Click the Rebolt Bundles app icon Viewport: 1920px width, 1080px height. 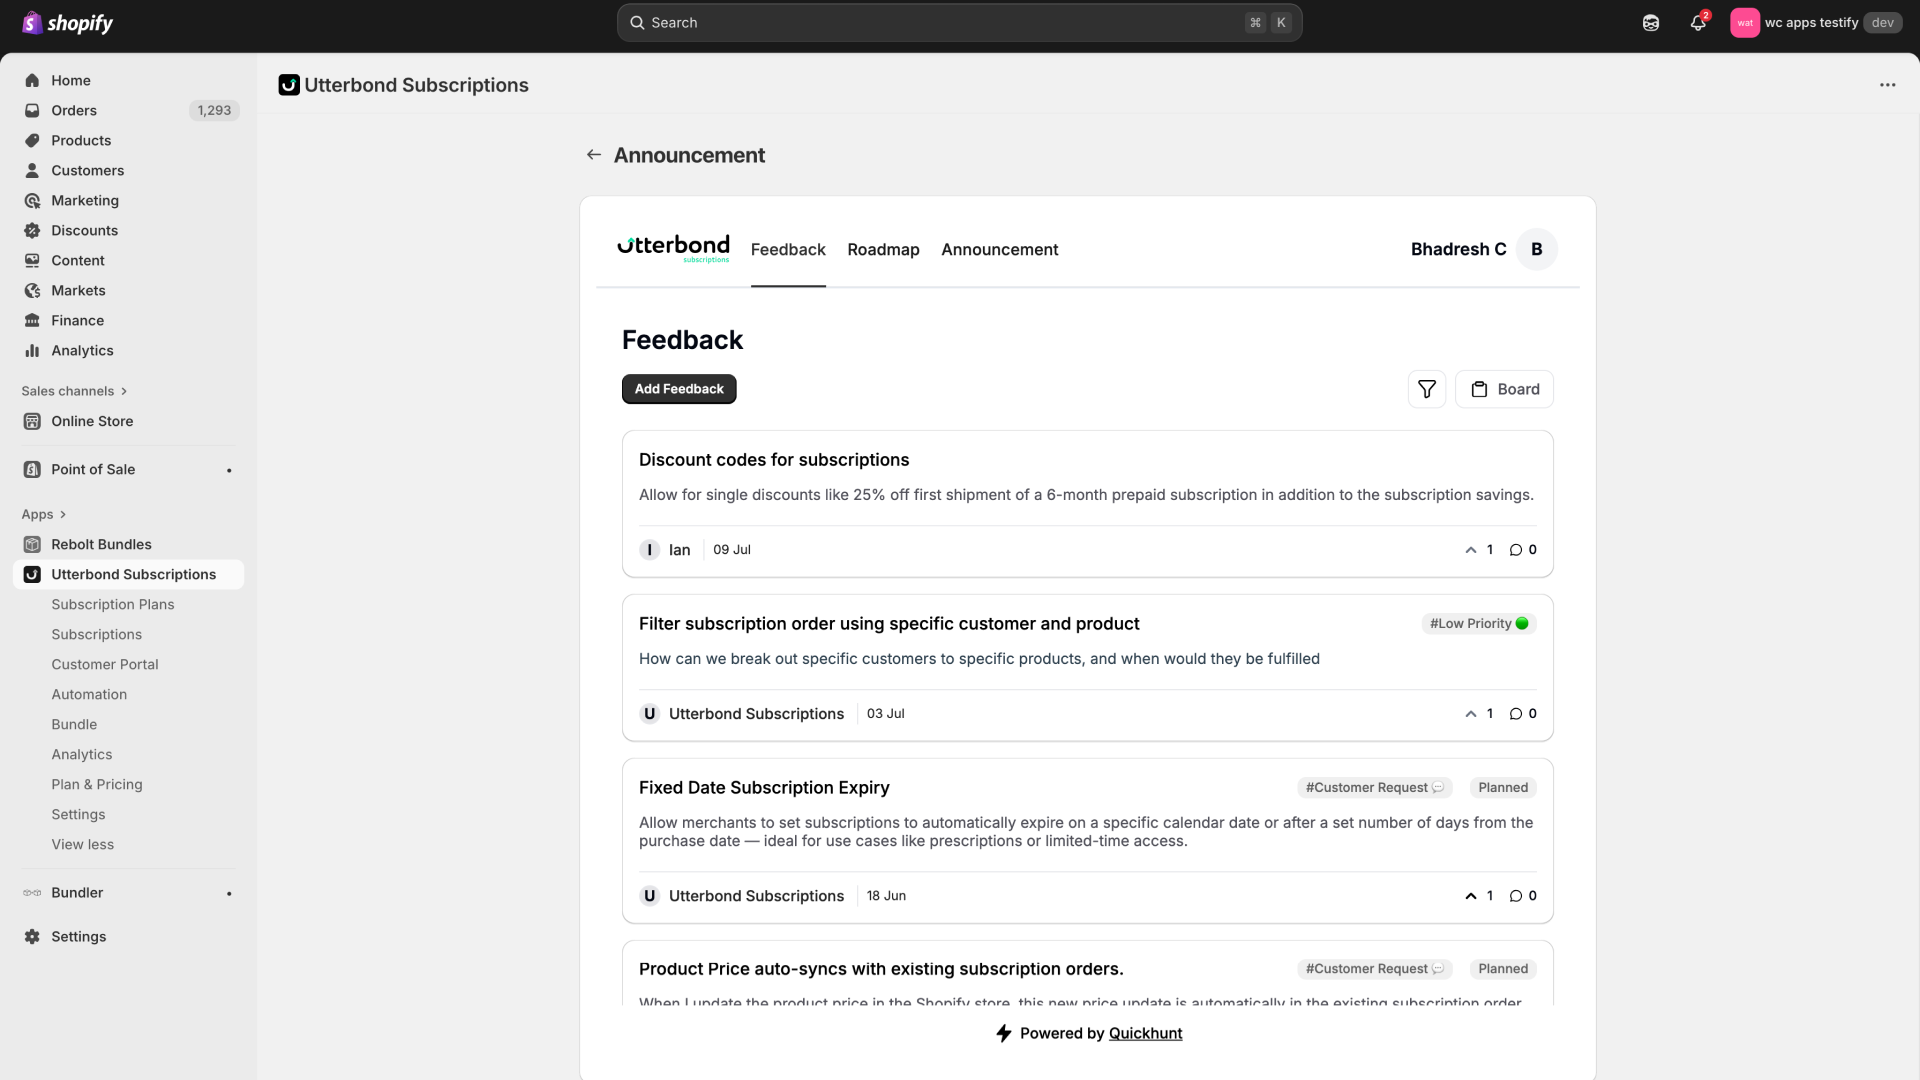coord(32,544)
